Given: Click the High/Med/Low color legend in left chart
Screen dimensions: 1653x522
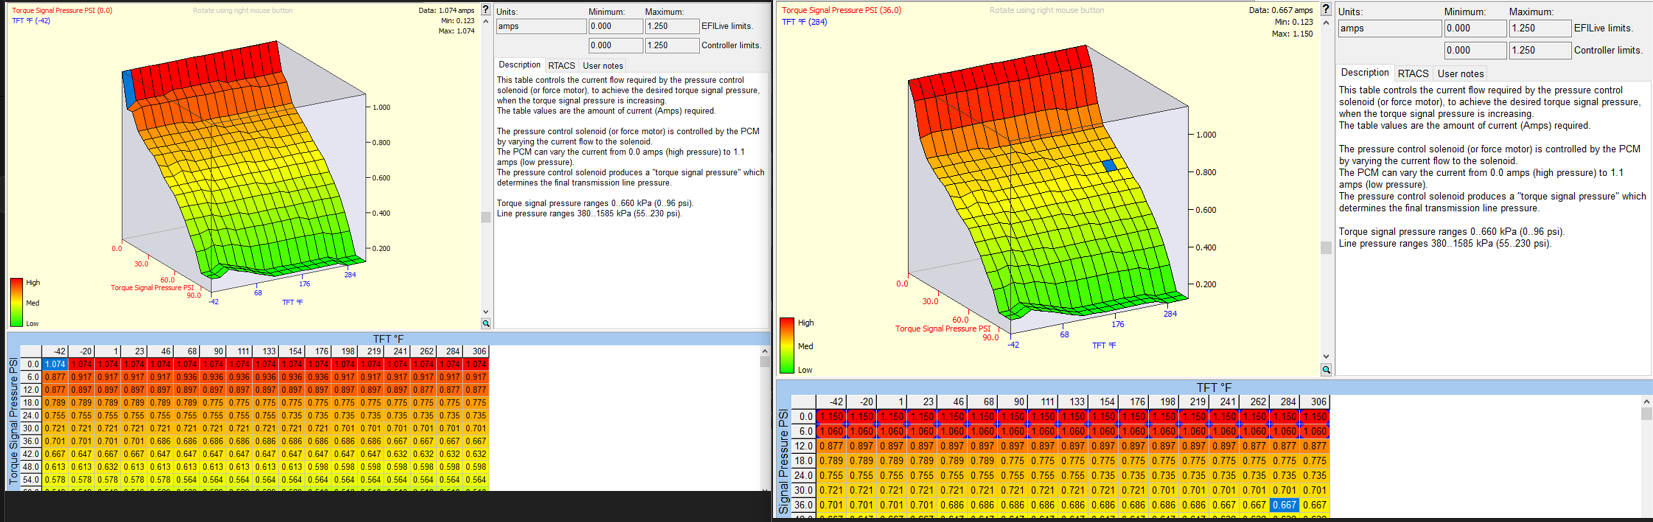Looking at the screenshot, I should [16, 302].
